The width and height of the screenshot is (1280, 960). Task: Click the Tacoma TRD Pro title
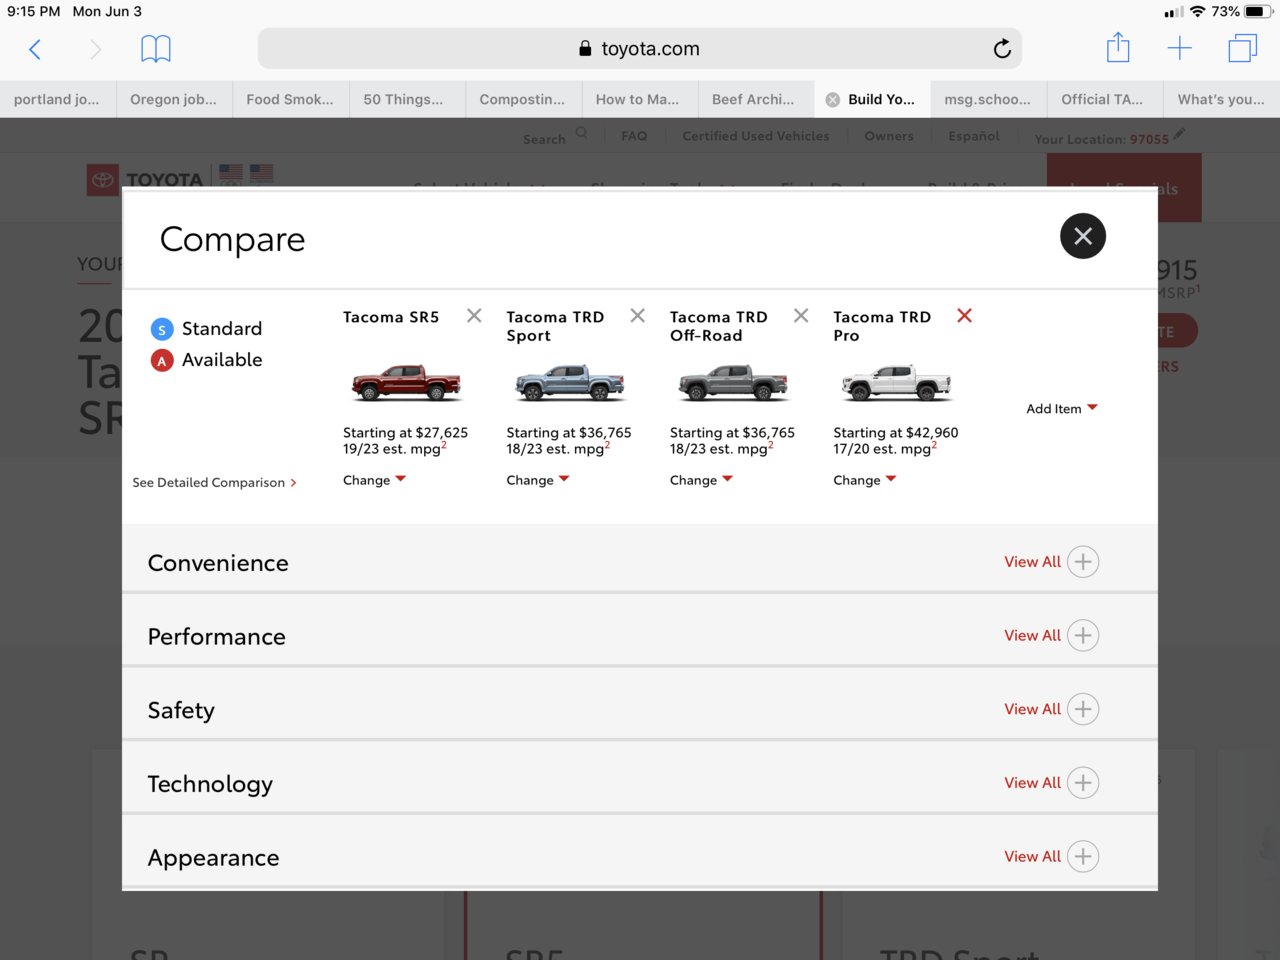coord(882,326)
